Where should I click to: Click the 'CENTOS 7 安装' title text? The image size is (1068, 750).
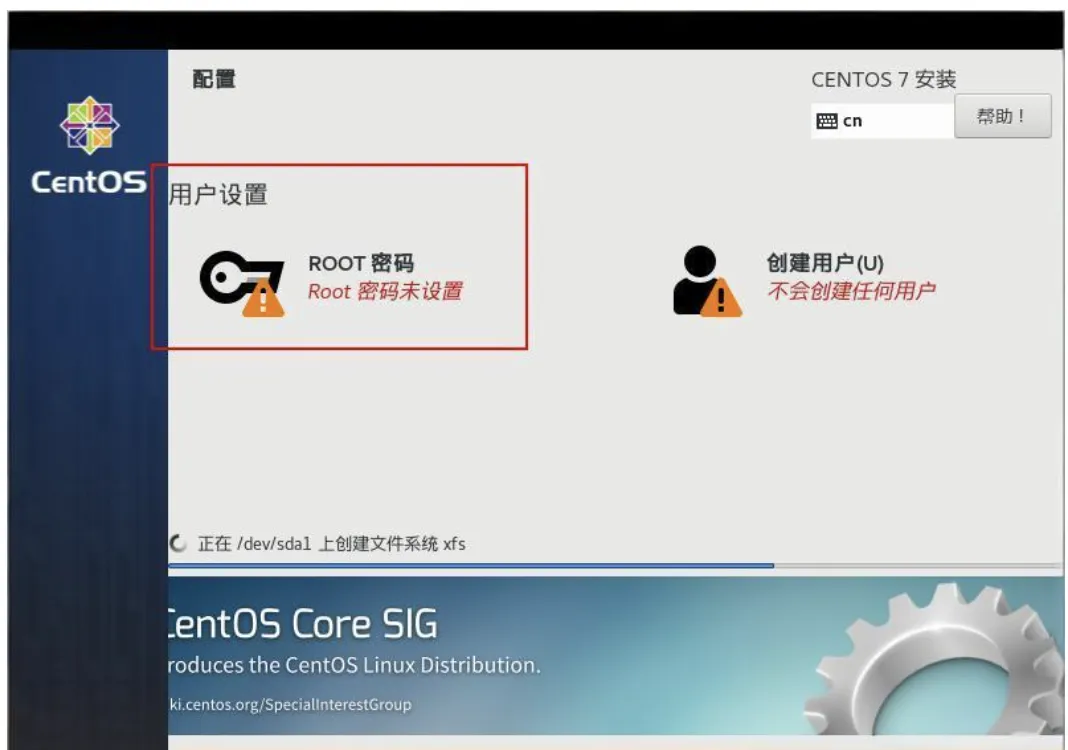883,80
